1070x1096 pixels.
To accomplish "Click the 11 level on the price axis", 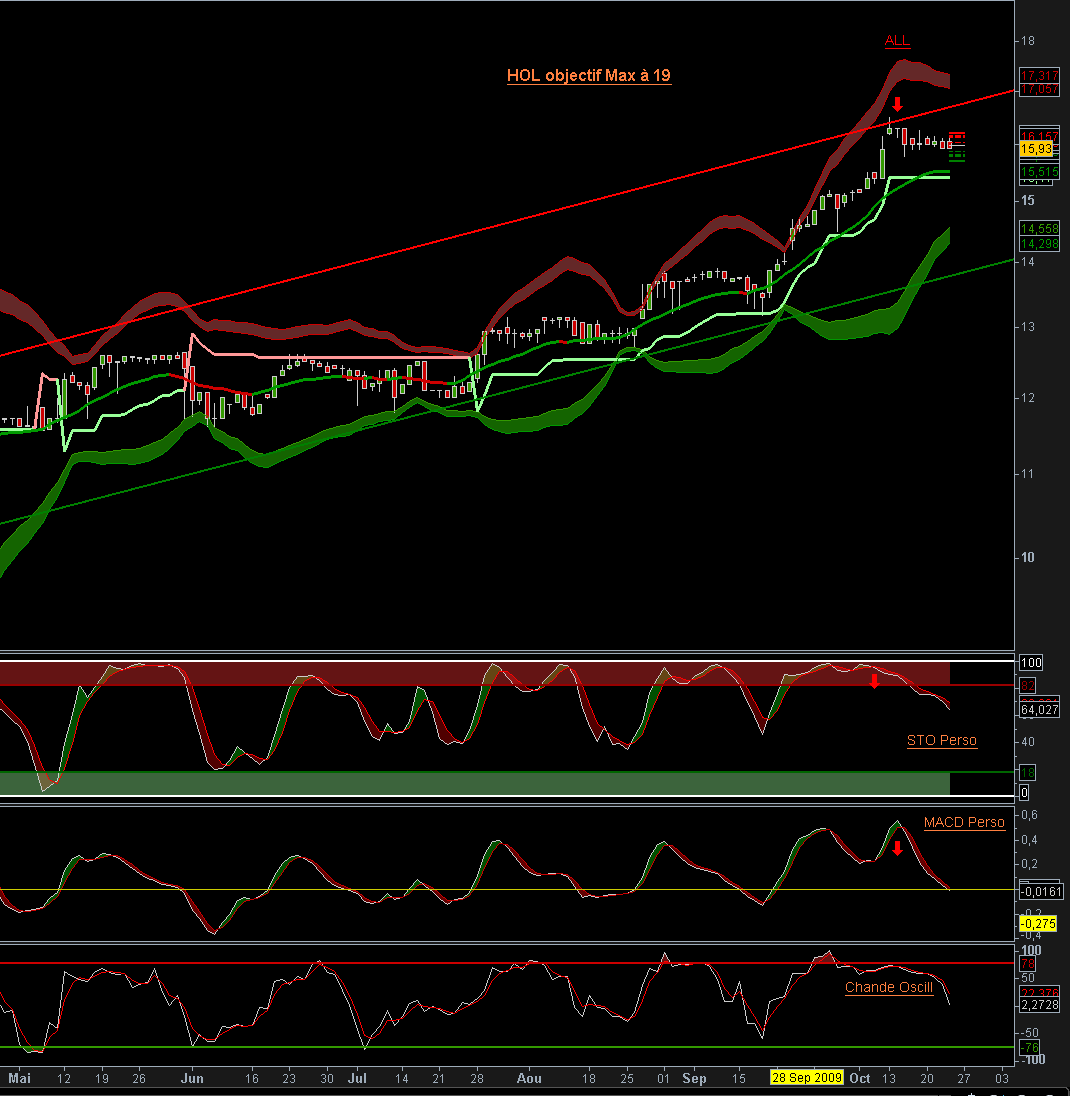I will [x=1027, y=474].
